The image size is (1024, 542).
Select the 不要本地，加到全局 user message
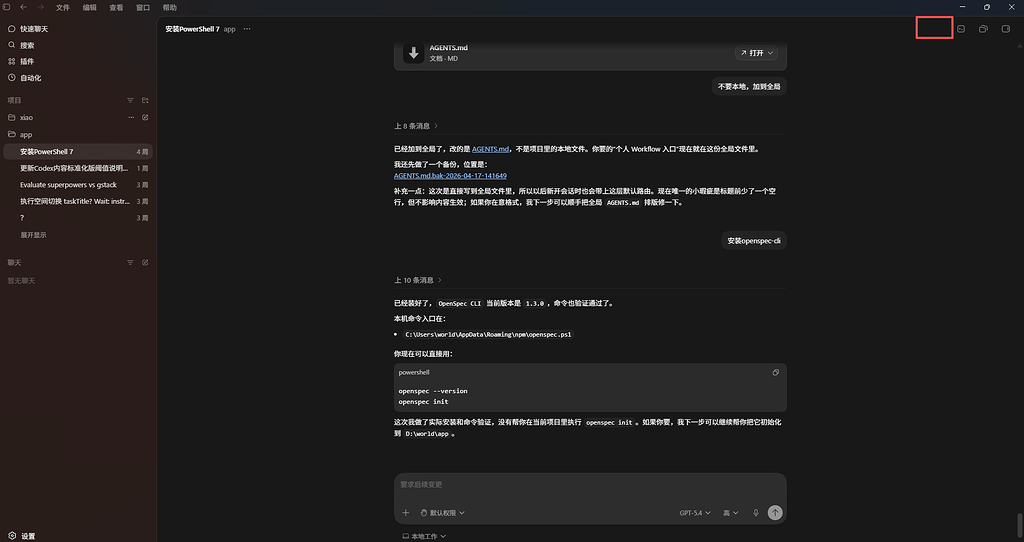pyautogui.click(x=749, y=86)
